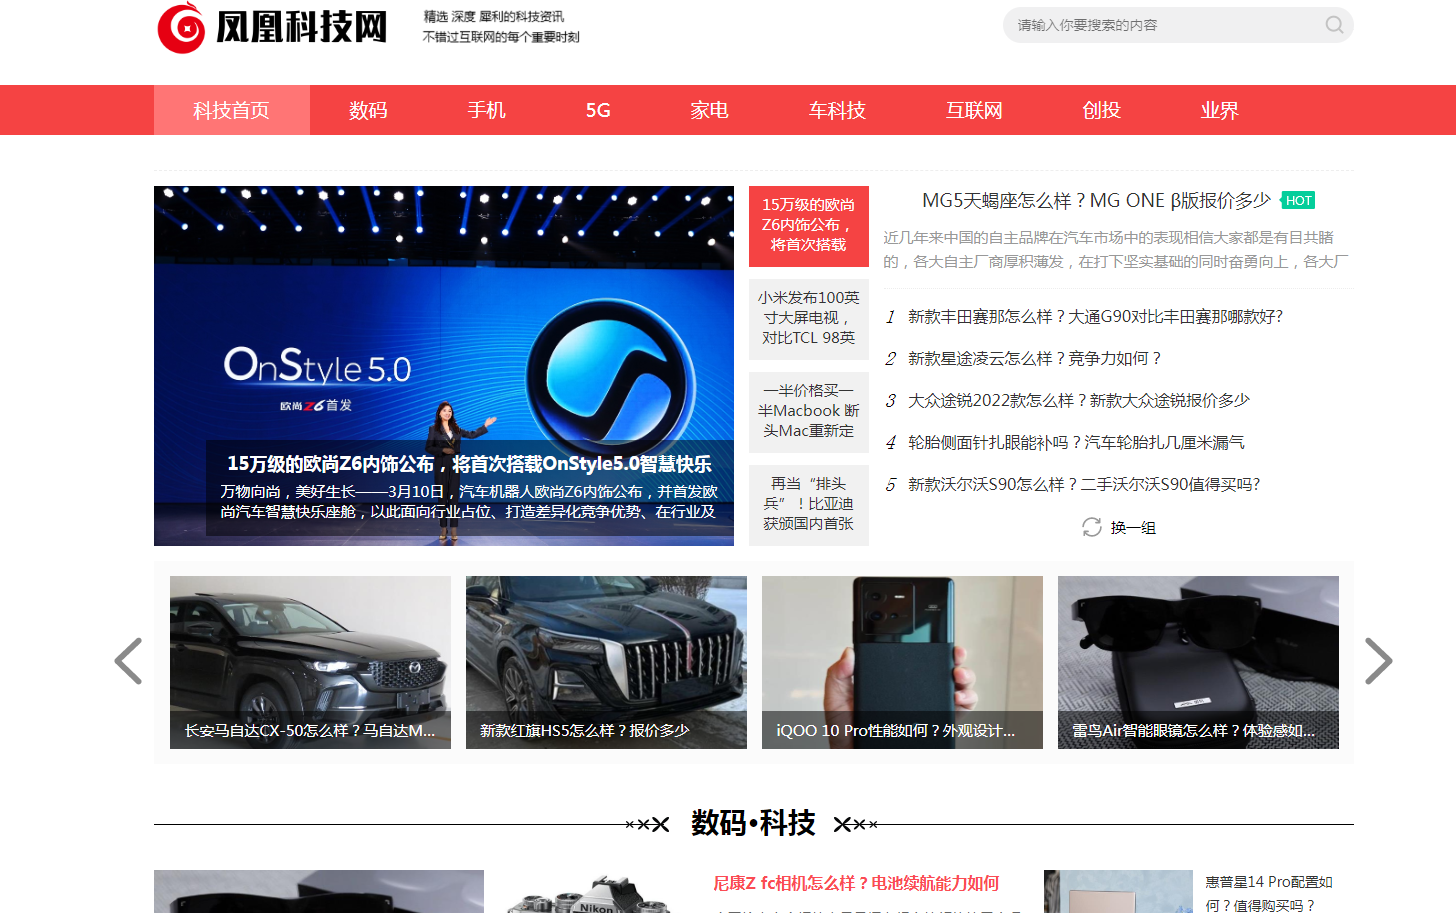The image size is (1456, 913).
Task: Open the iQOO 10 Pro thumbnail
Action: click(x=902, y=662)
